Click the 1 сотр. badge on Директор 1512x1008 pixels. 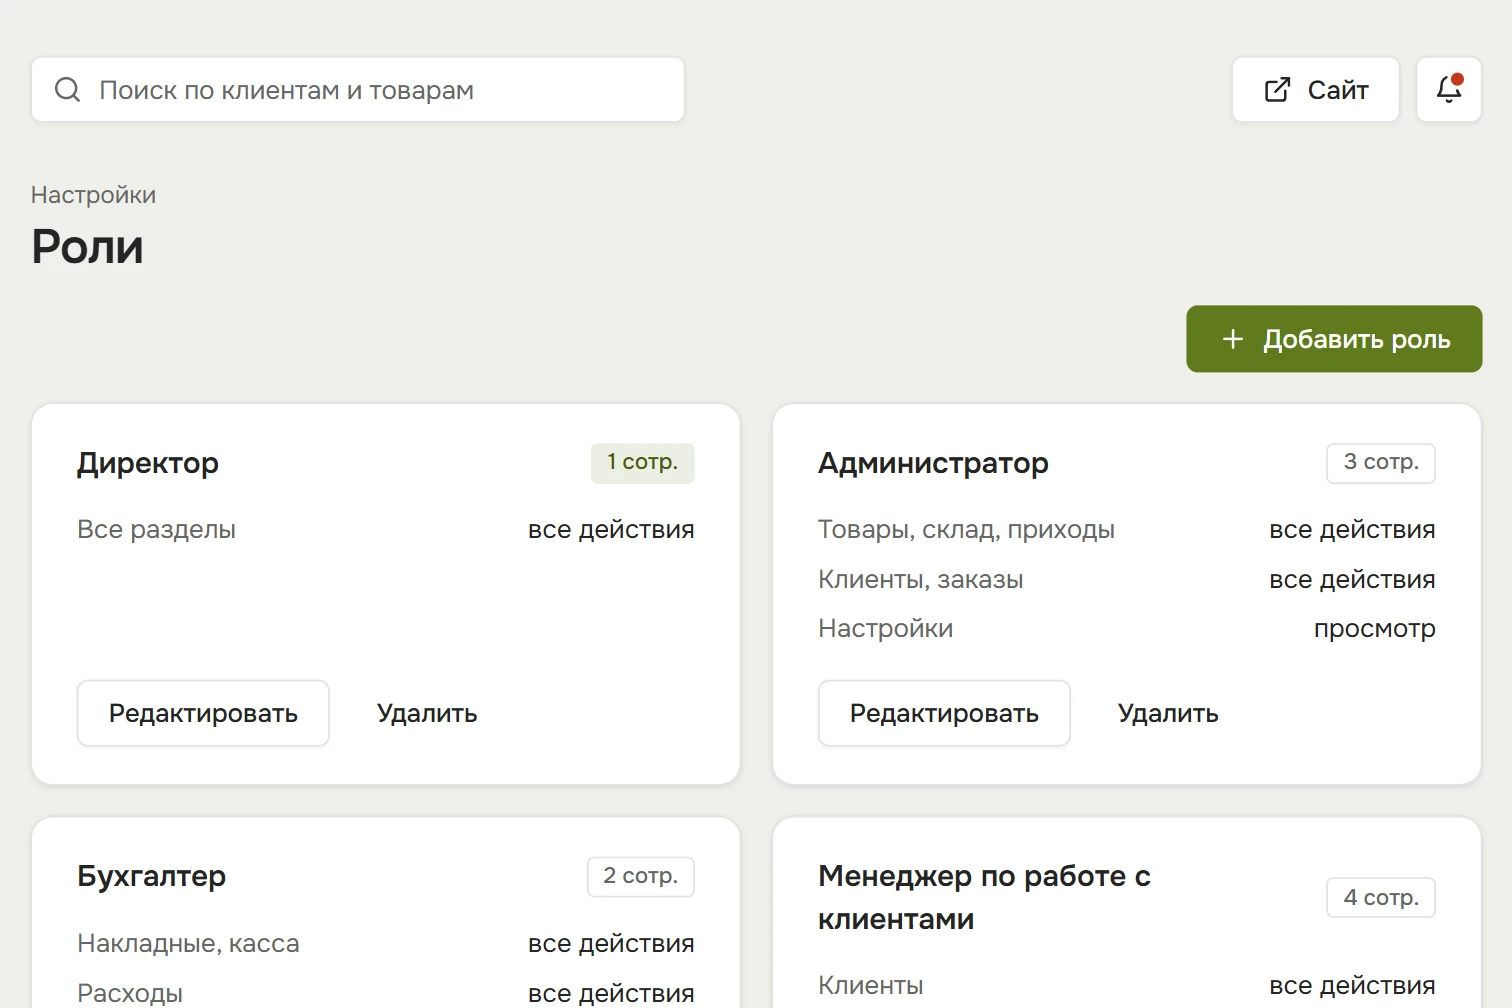click(642, 463)
